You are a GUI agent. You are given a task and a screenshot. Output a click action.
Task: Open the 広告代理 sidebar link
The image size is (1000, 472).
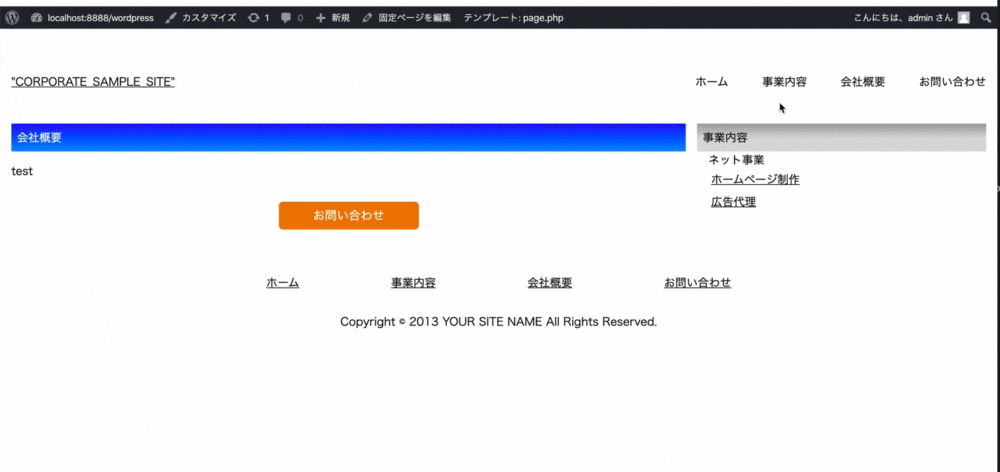click(x=733, y=202)
